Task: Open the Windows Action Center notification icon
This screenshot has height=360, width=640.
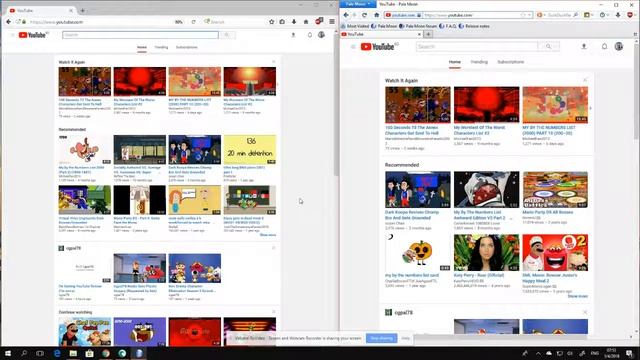Action: [630, 353]
